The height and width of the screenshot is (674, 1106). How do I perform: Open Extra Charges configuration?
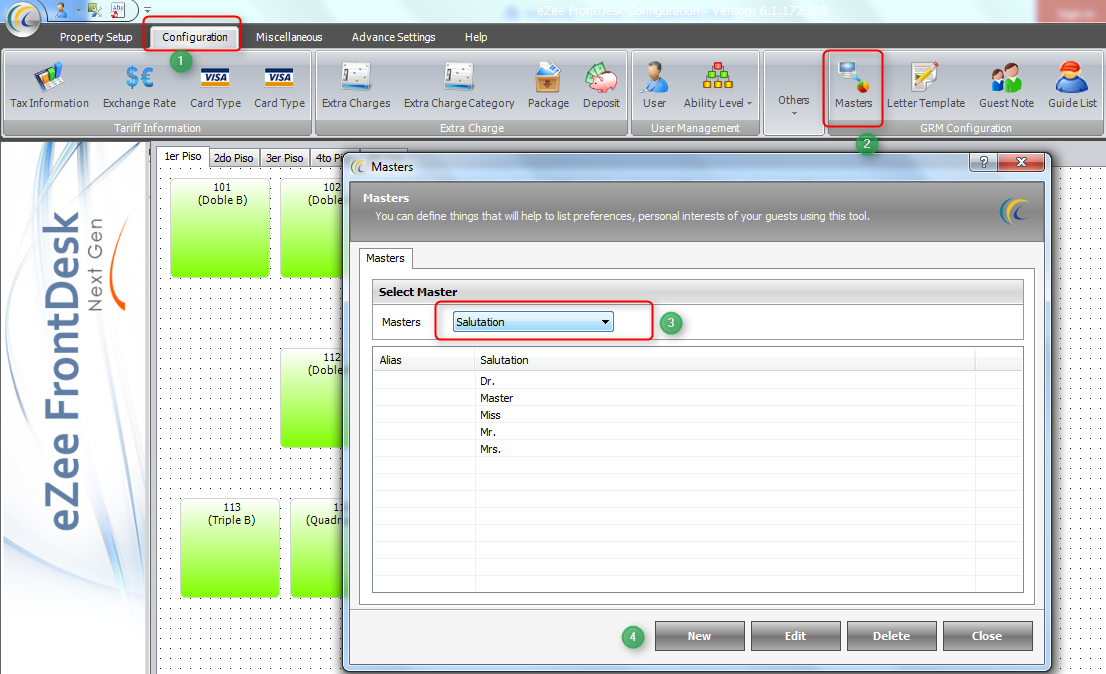click(x=356, y=86)
